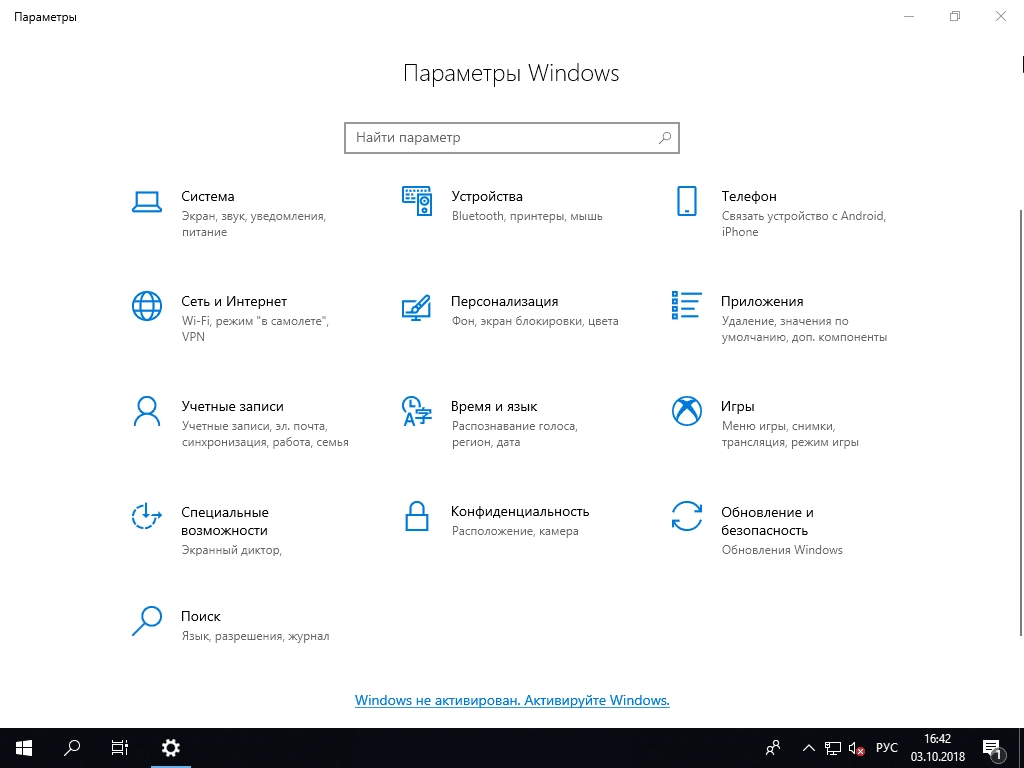
Task: Open Конфиденциальность settings title
Action: point(520,511)
